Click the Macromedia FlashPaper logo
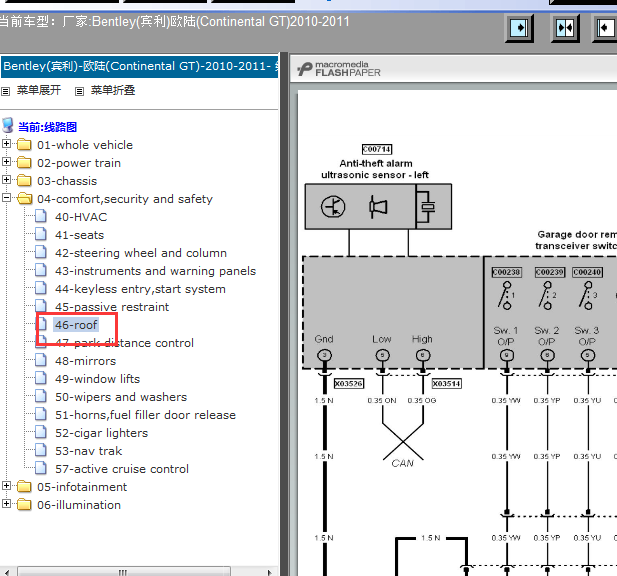 pyautogui.click(x=339, y=69)
